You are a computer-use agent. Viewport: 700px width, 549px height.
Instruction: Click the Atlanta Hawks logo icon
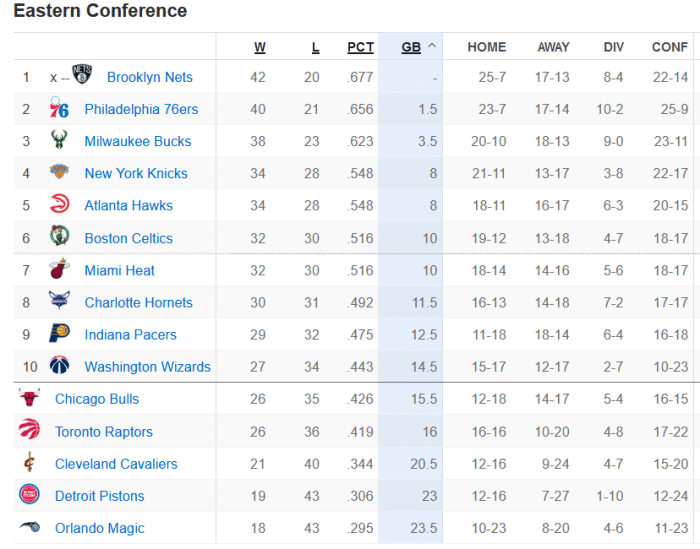pyautogui.click(x=60, y=205)
